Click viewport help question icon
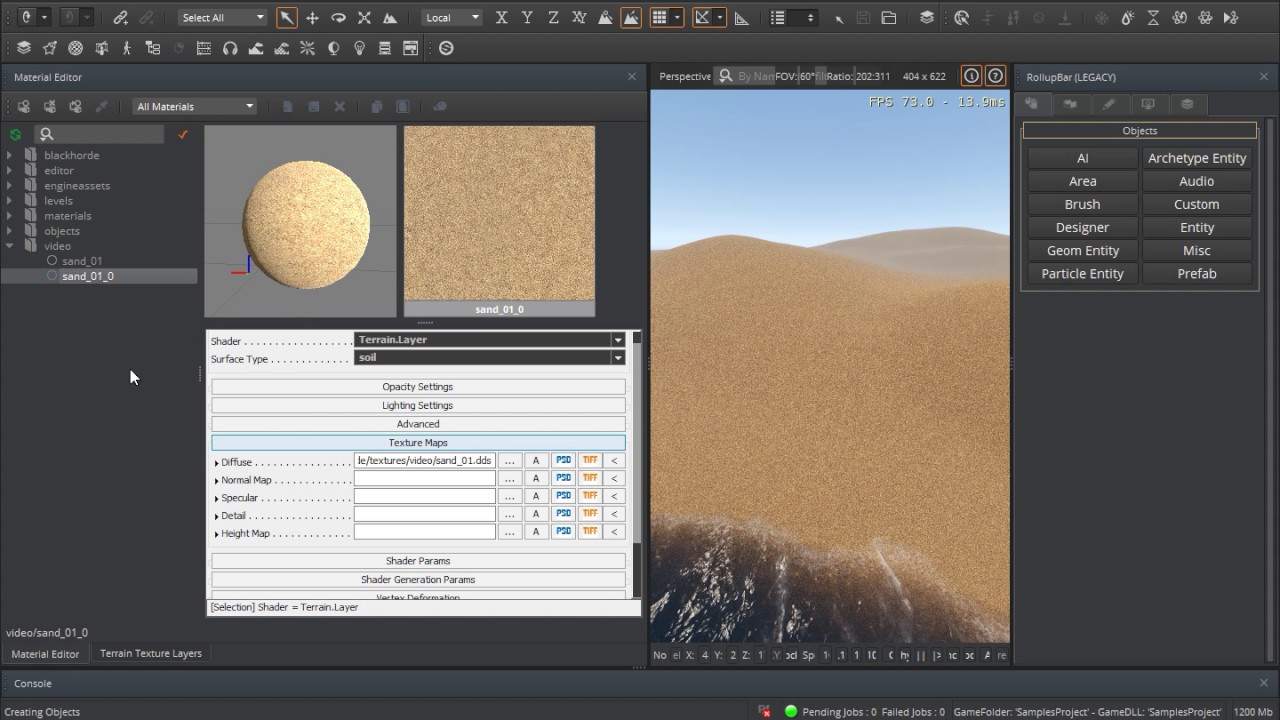Image resolution: width=1280 pixels, height=720 pixels. click(x=995, y=76)
